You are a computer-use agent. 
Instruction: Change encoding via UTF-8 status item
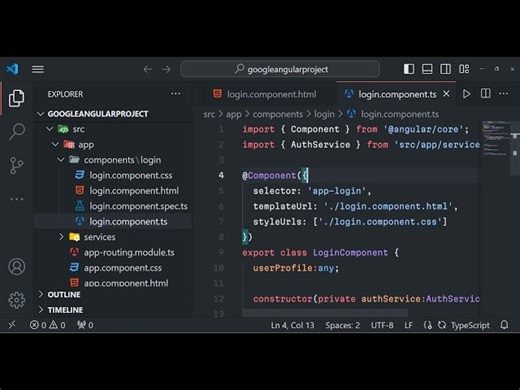click(x=382, y=325)
